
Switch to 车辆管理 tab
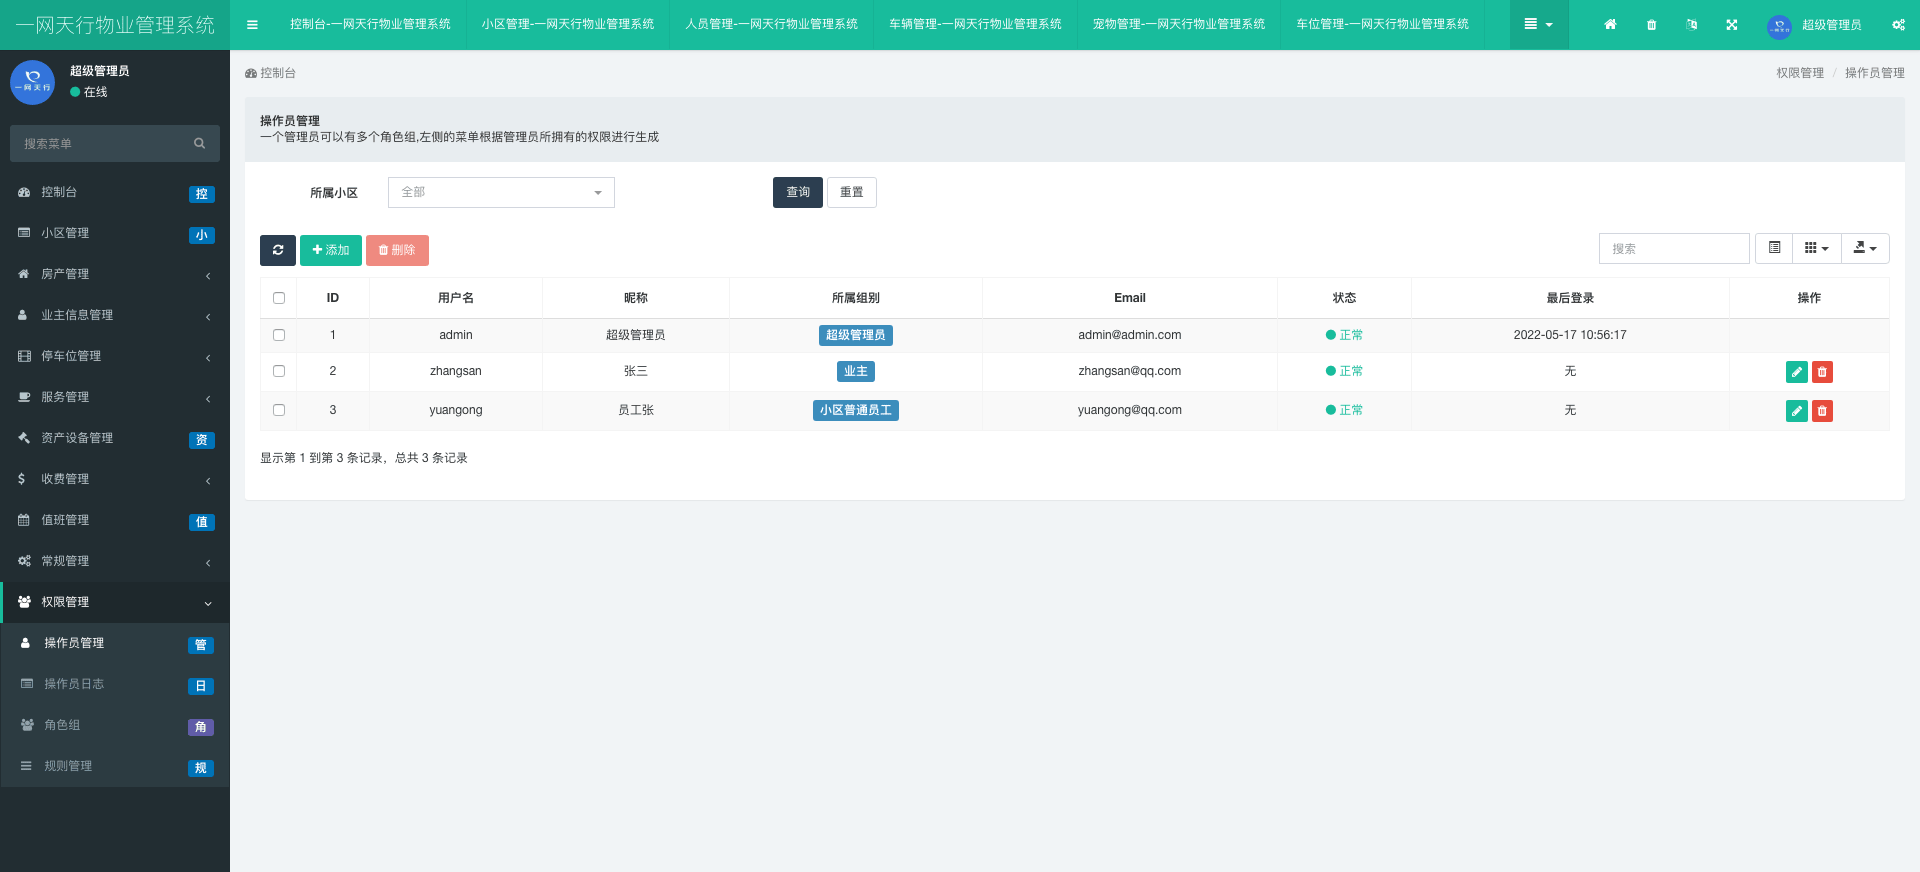[x=975, y=25]
